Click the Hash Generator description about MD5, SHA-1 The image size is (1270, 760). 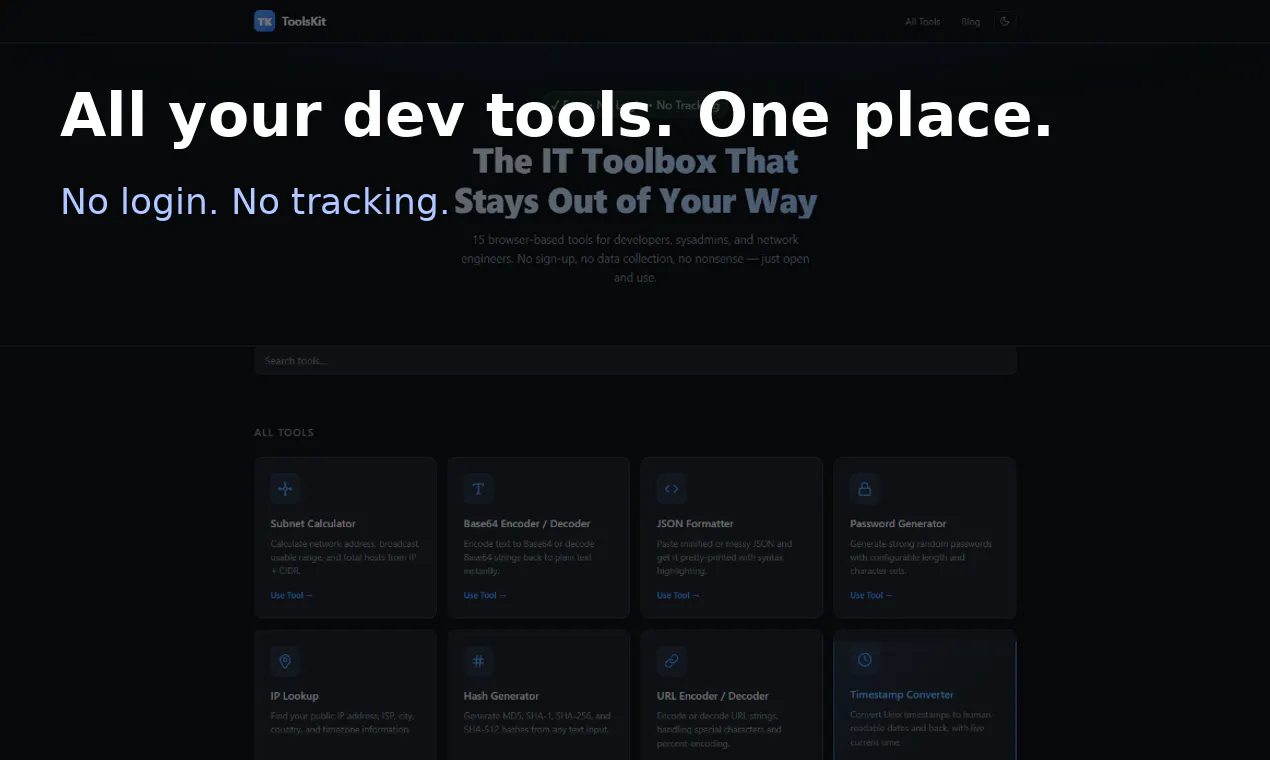point(537,723)
